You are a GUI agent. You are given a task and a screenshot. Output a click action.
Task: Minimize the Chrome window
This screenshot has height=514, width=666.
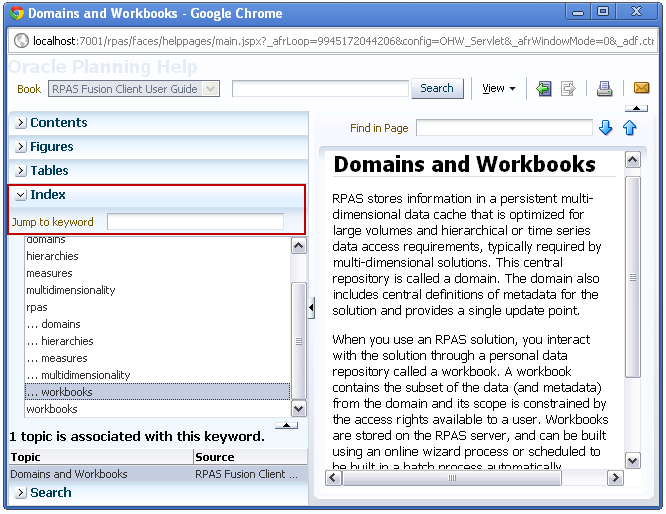[578, 12]
